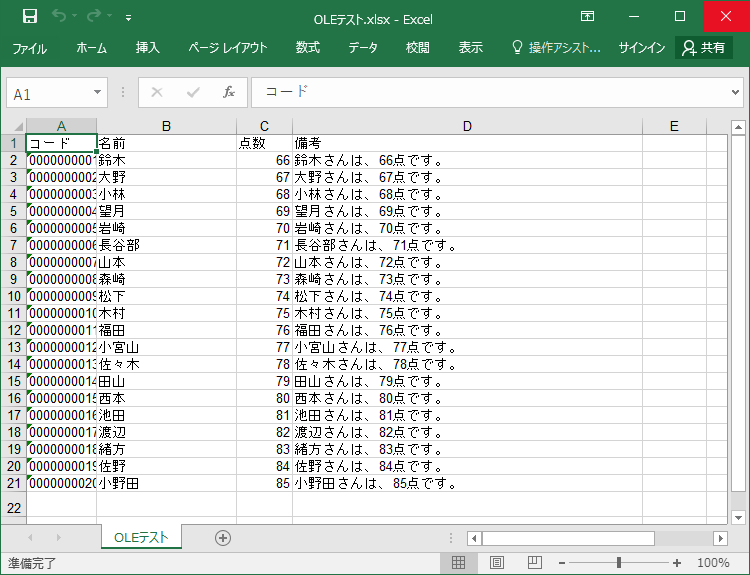Select row 12 header
Screen dimensions: 750x575
[x=14, y=330]
